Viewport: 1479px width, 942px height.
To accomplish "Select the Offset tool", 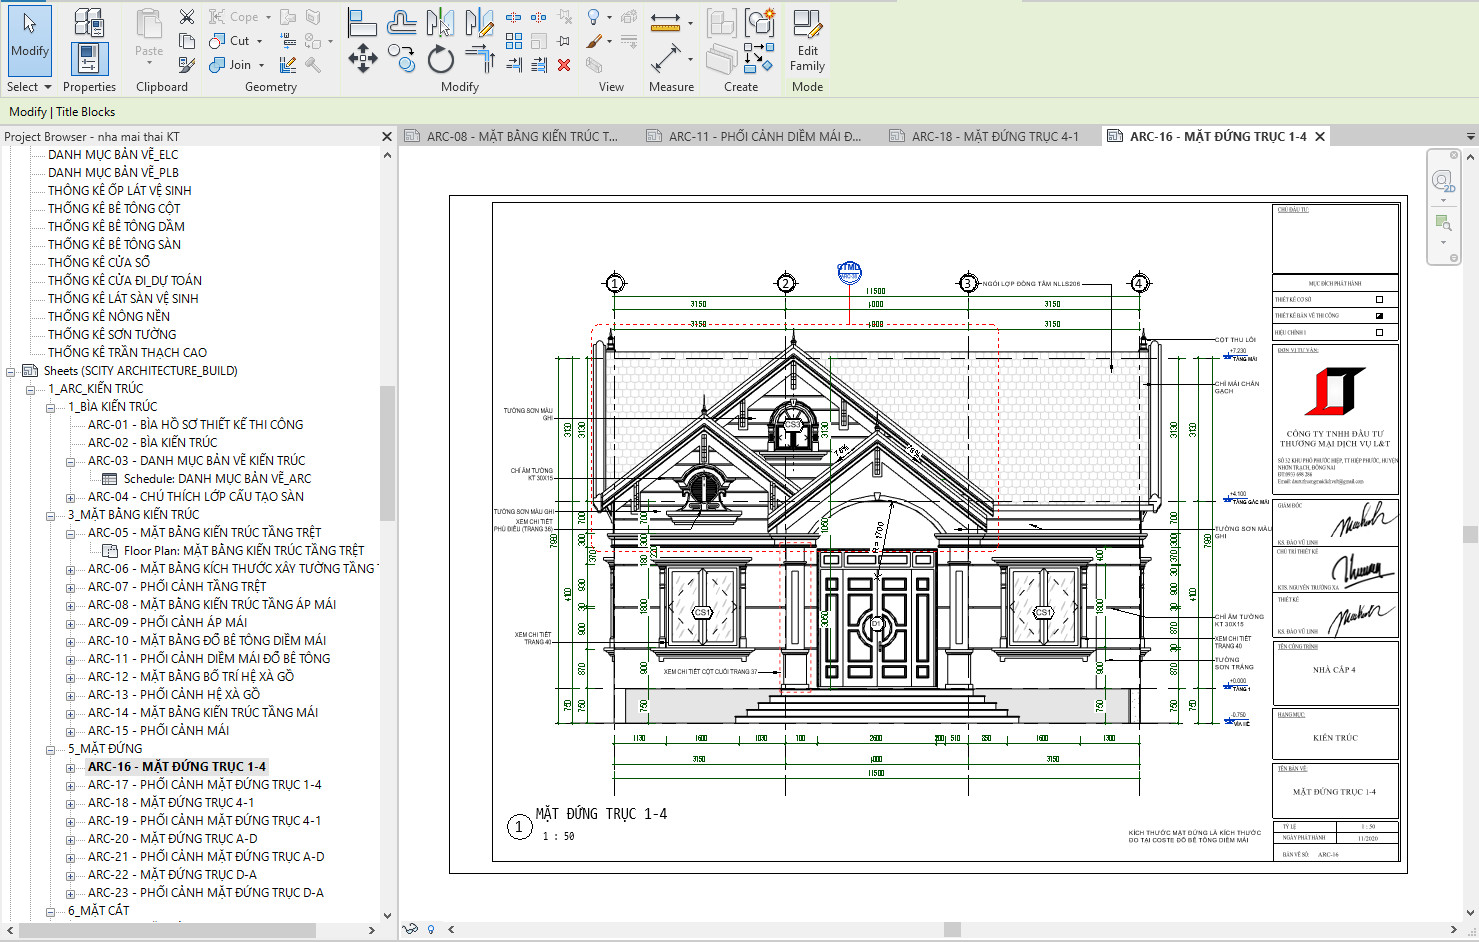I will pos(401,22).
